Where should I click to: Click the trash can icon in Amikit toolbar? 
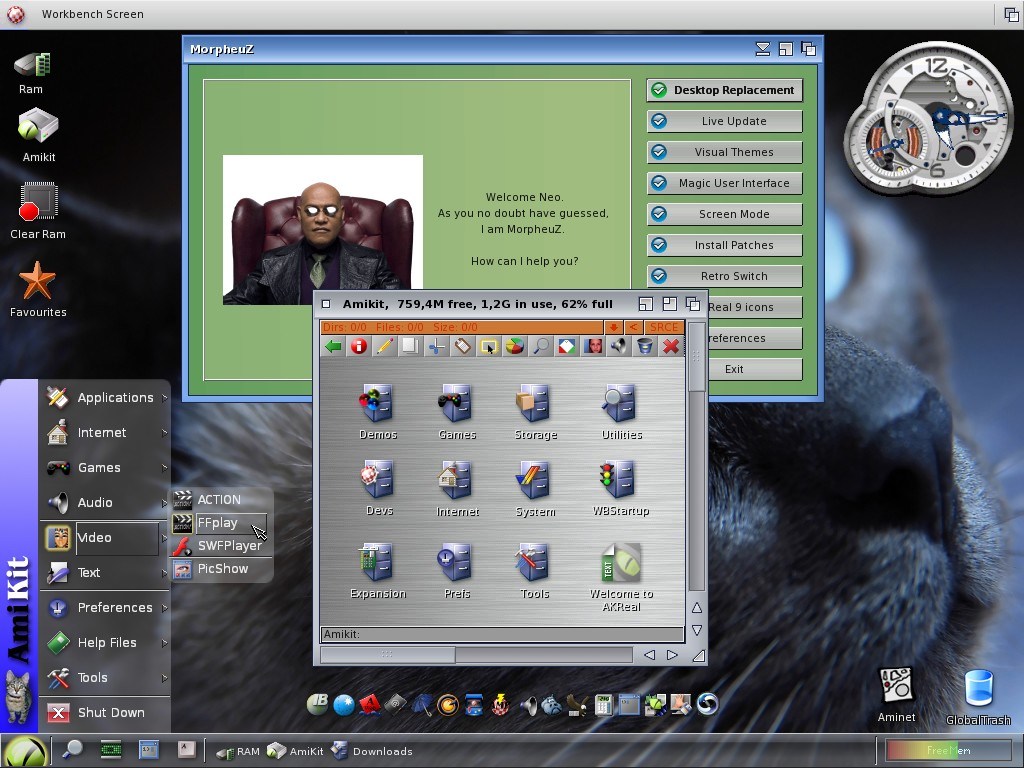[x=645, y=347]
